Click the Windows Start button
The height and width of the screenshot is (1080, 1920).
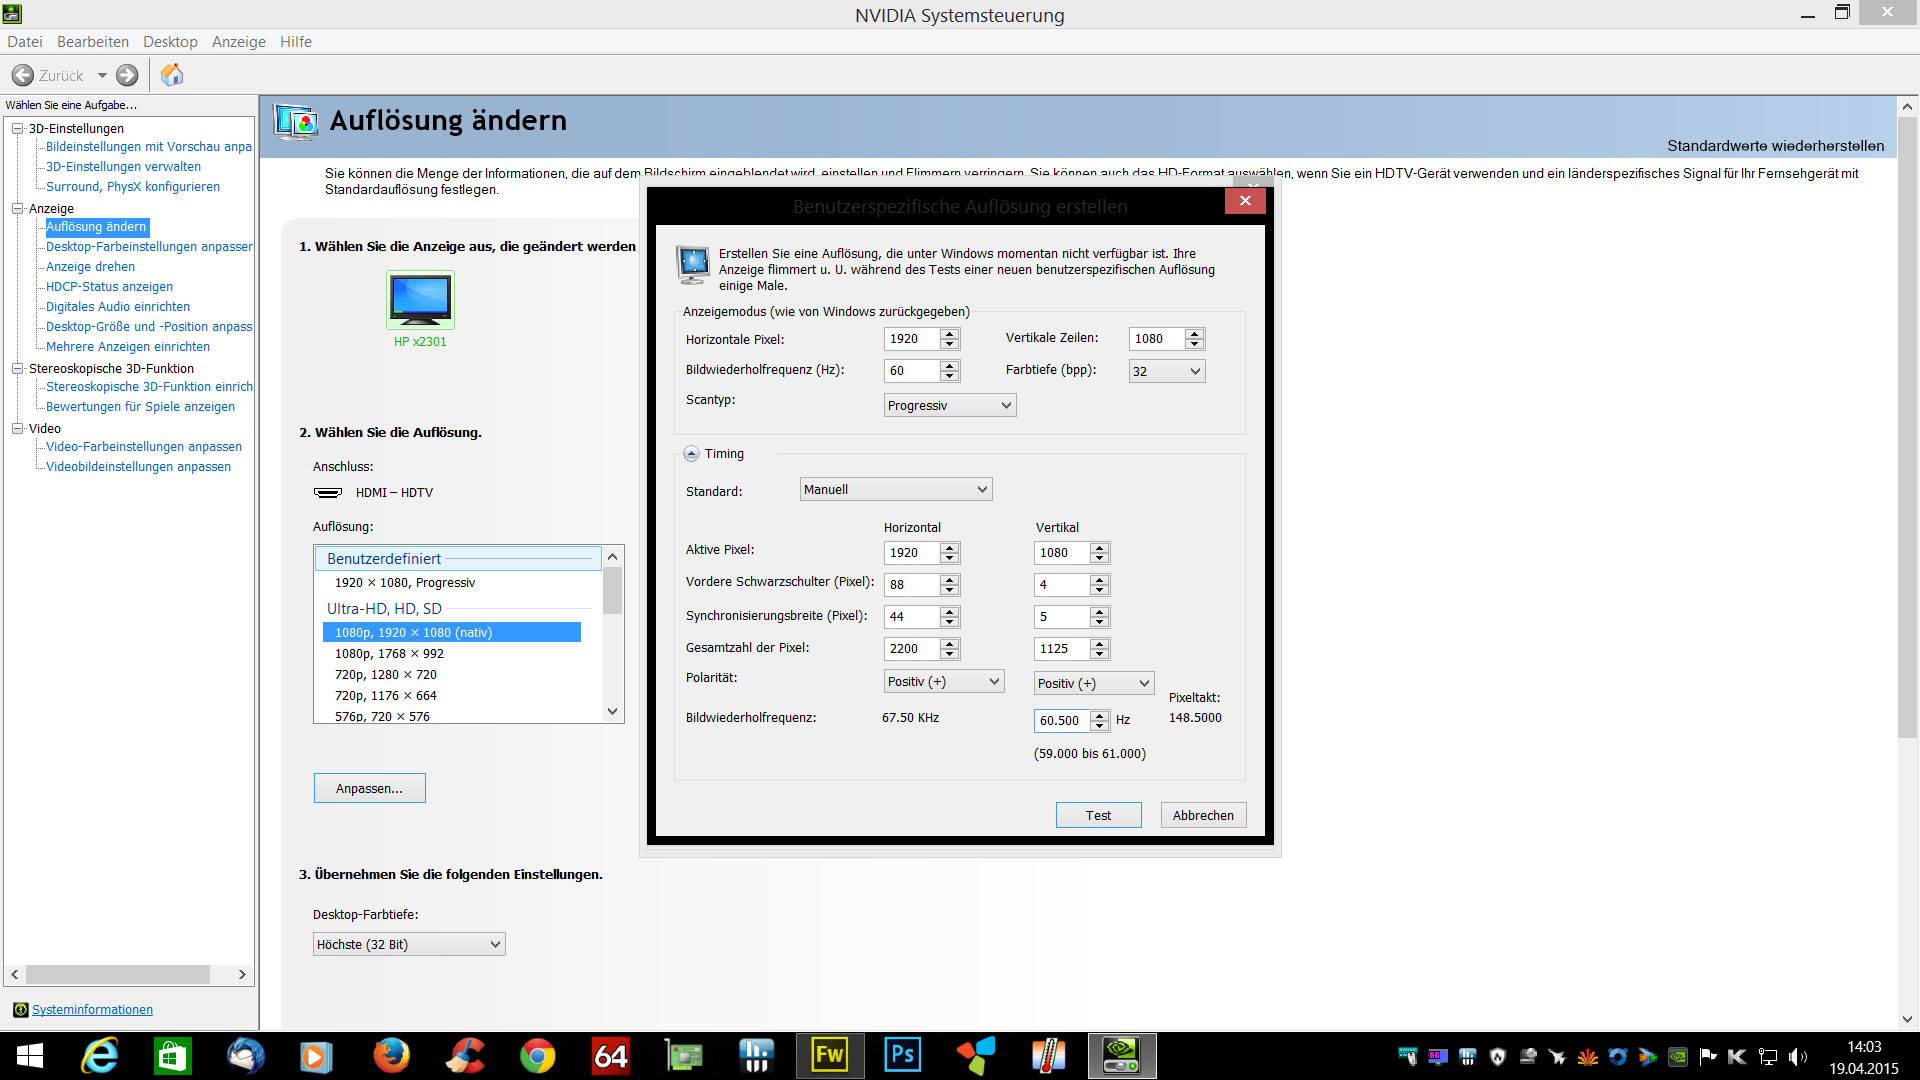click(30, 1055)
